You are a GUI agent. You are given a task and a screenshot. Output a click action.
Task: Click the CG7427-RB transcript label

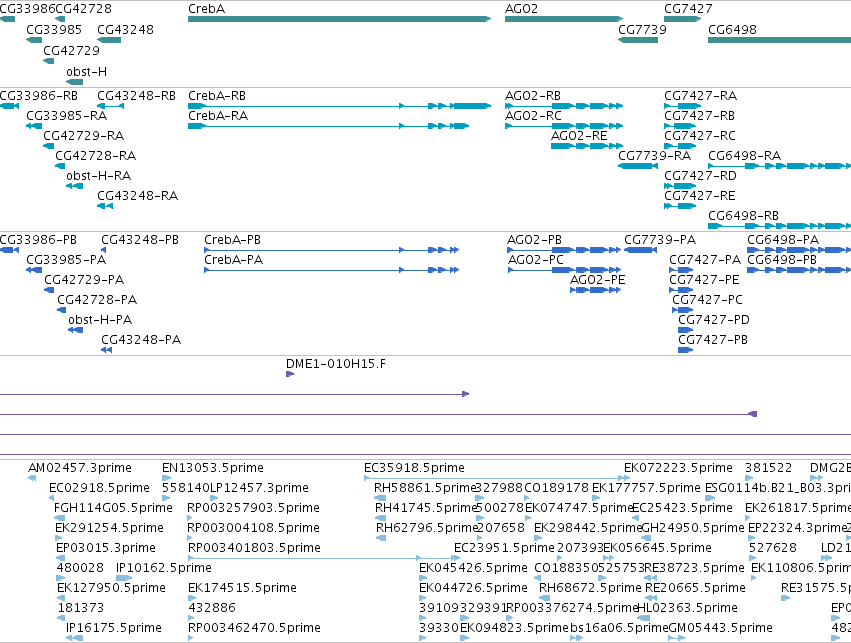coord(700,116)
